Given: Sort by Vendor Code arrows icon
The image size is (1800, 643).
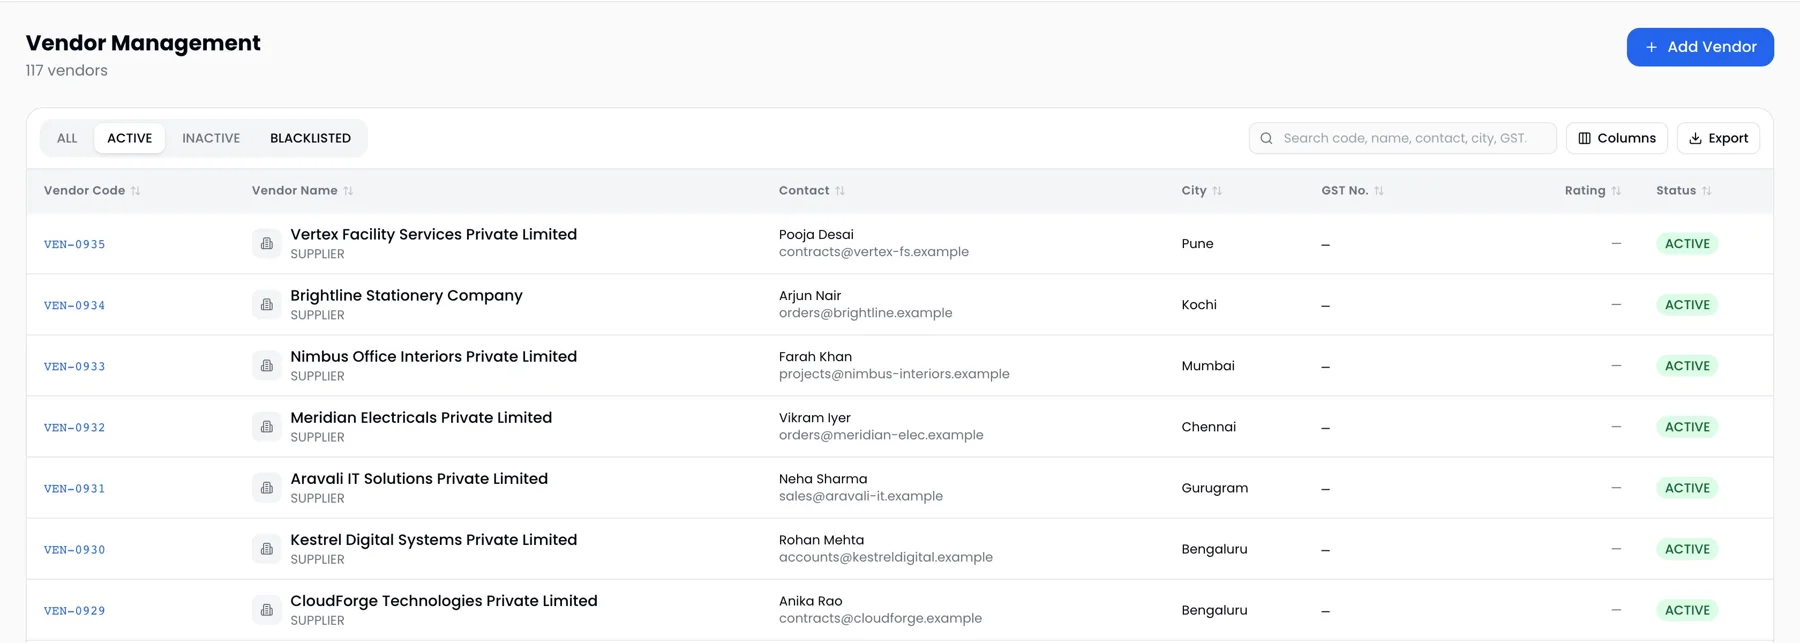Looking at the screenshot, I should click(135, 190).
